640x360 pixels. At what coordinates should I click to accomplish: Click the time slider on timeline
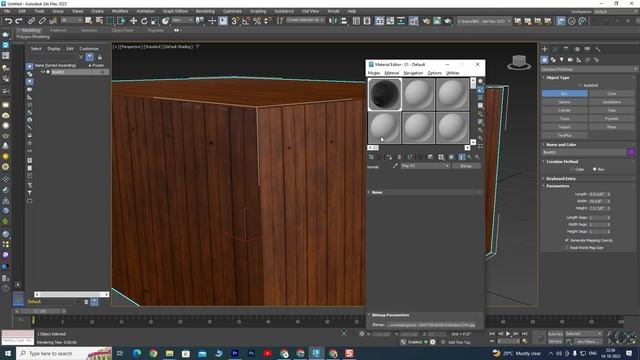pyautogui.click(x=40, y=311)
